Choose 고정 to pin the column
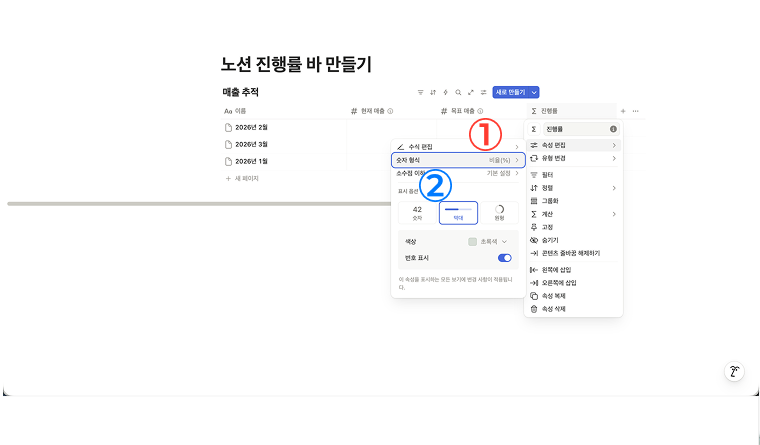The image size is (760, 445). point(573,227)
